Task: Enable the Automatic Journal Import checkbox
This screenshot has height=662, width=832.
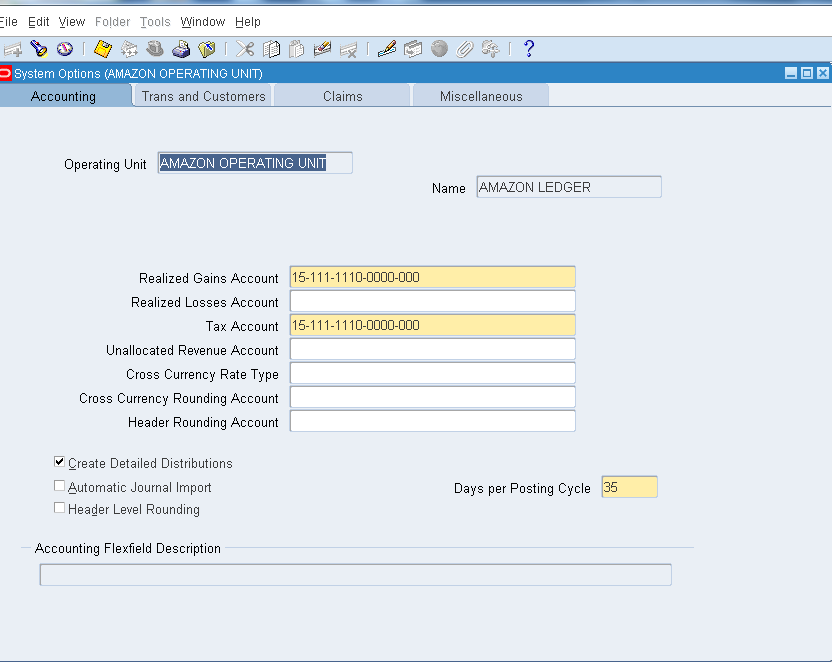Action: pyautogui.click(x=60, y=486)
